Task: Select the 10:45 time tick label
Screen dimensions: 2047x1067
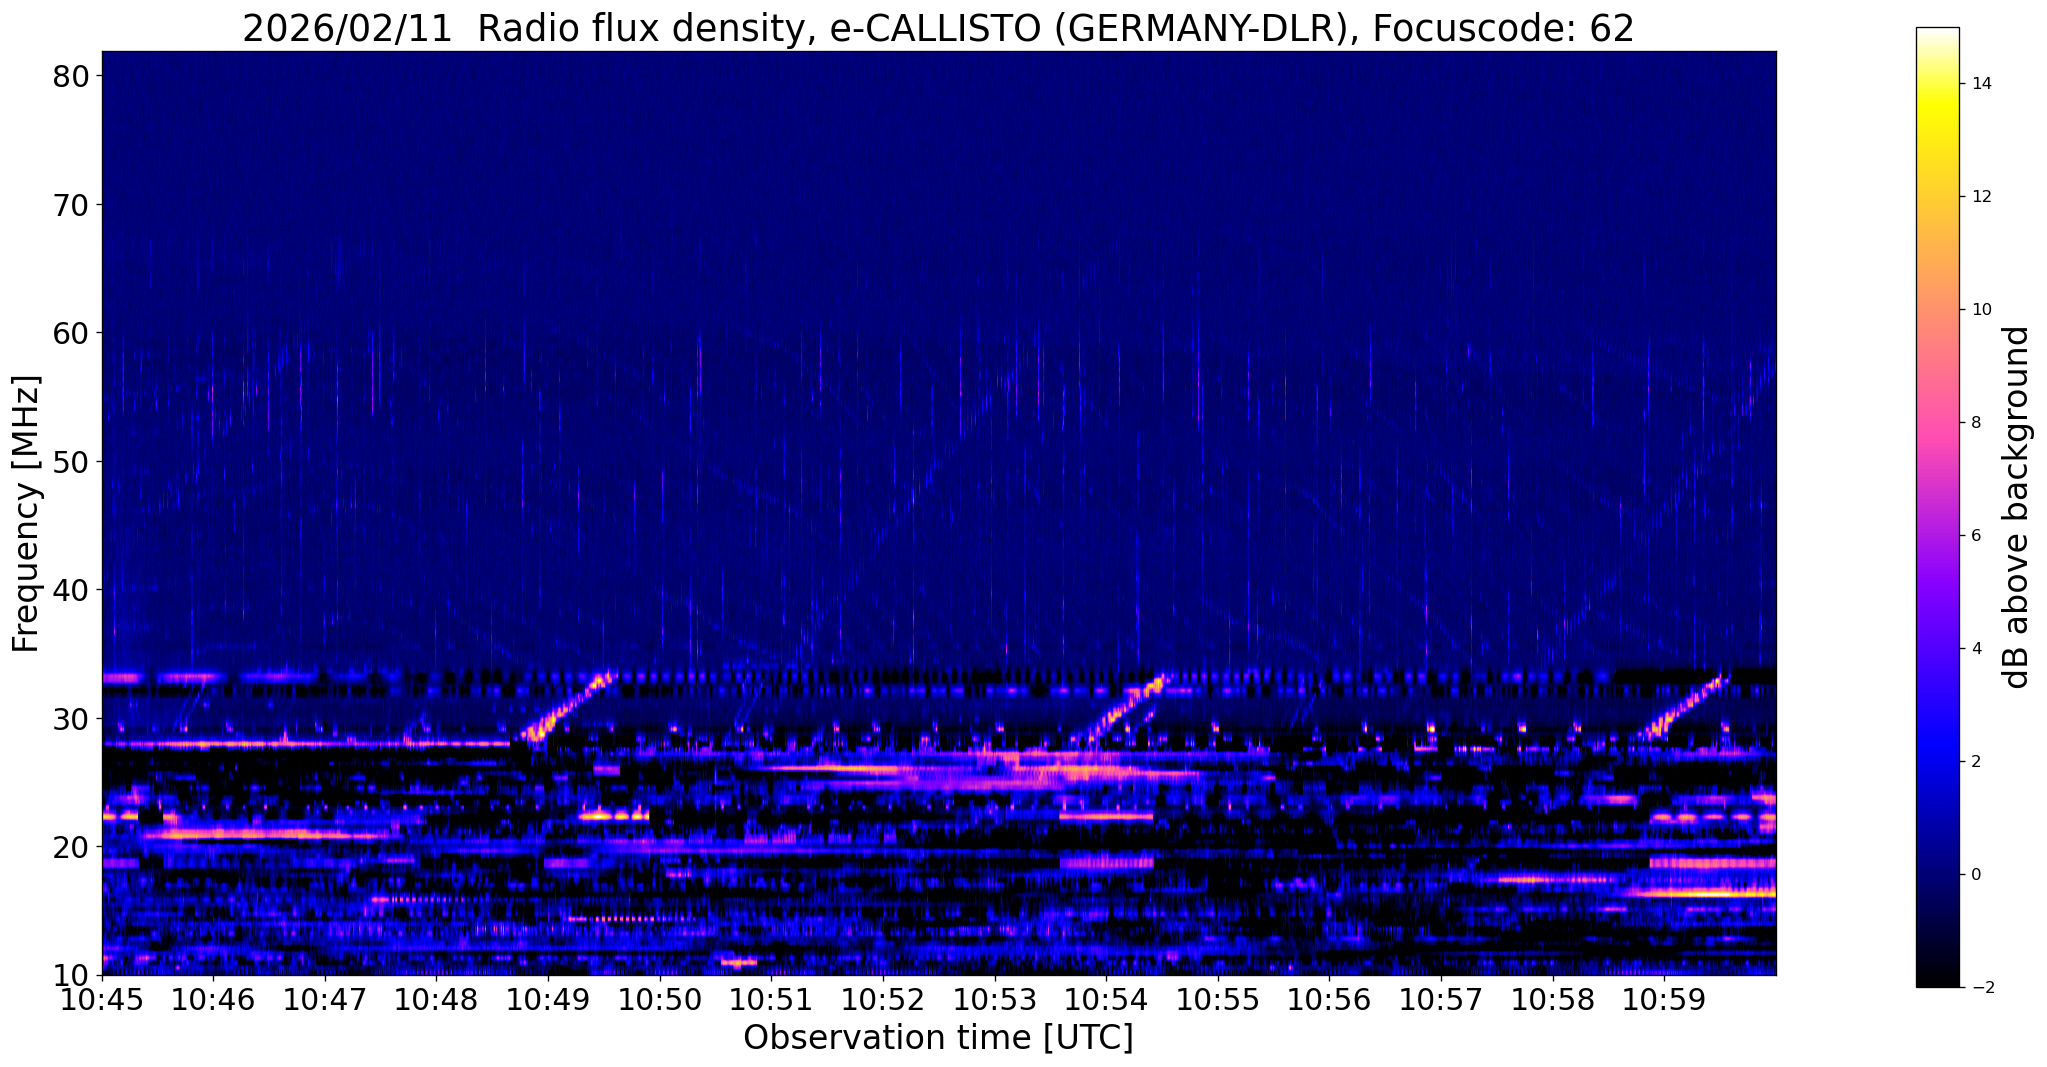Action: pyautogui.click(x=102, y=999)
